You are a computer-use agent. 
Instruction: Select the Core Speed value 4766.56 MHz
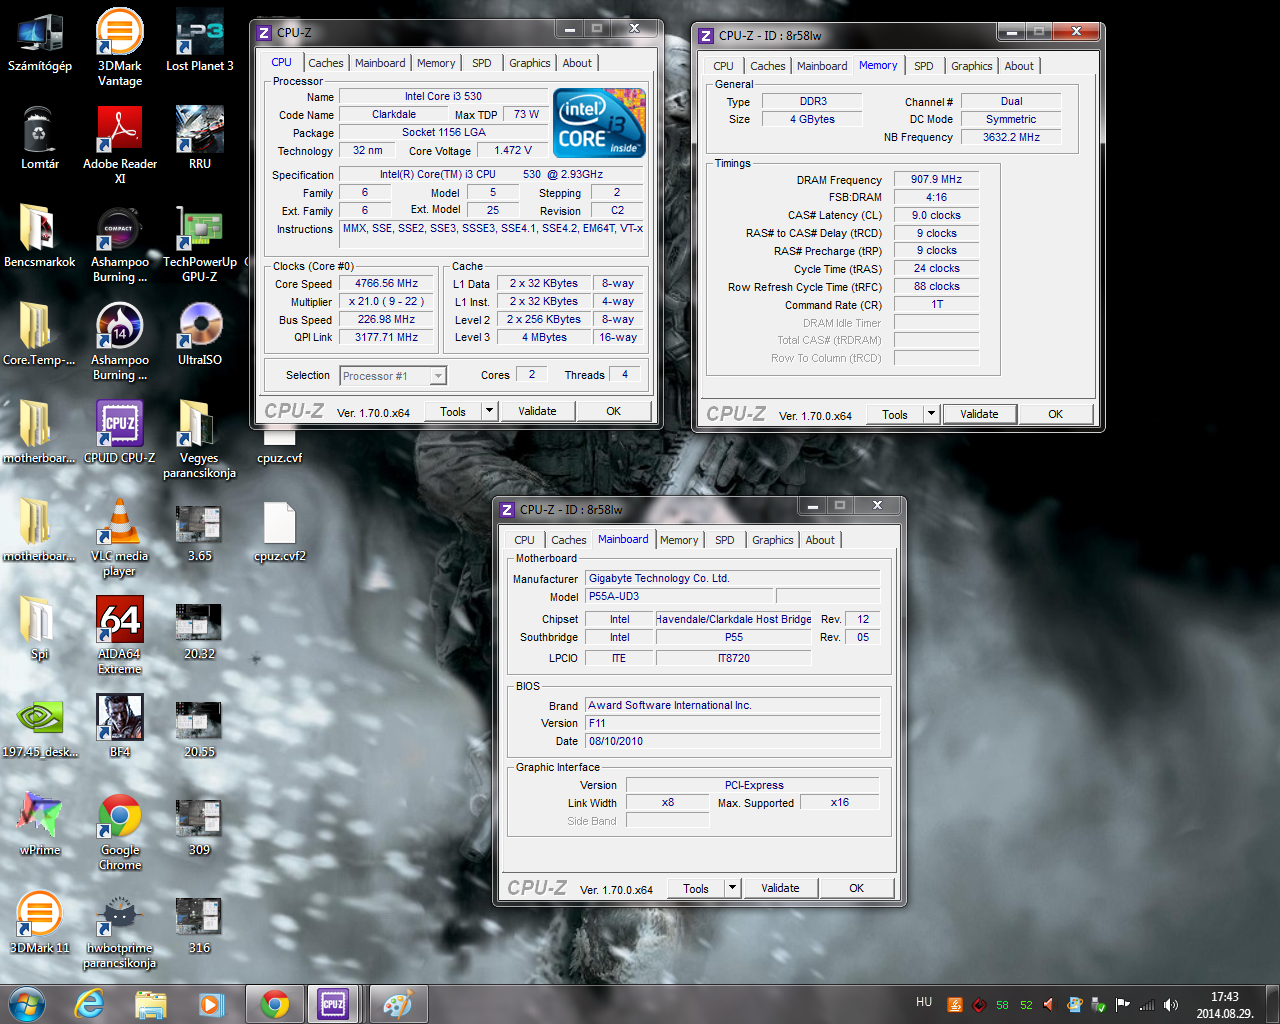387,284
